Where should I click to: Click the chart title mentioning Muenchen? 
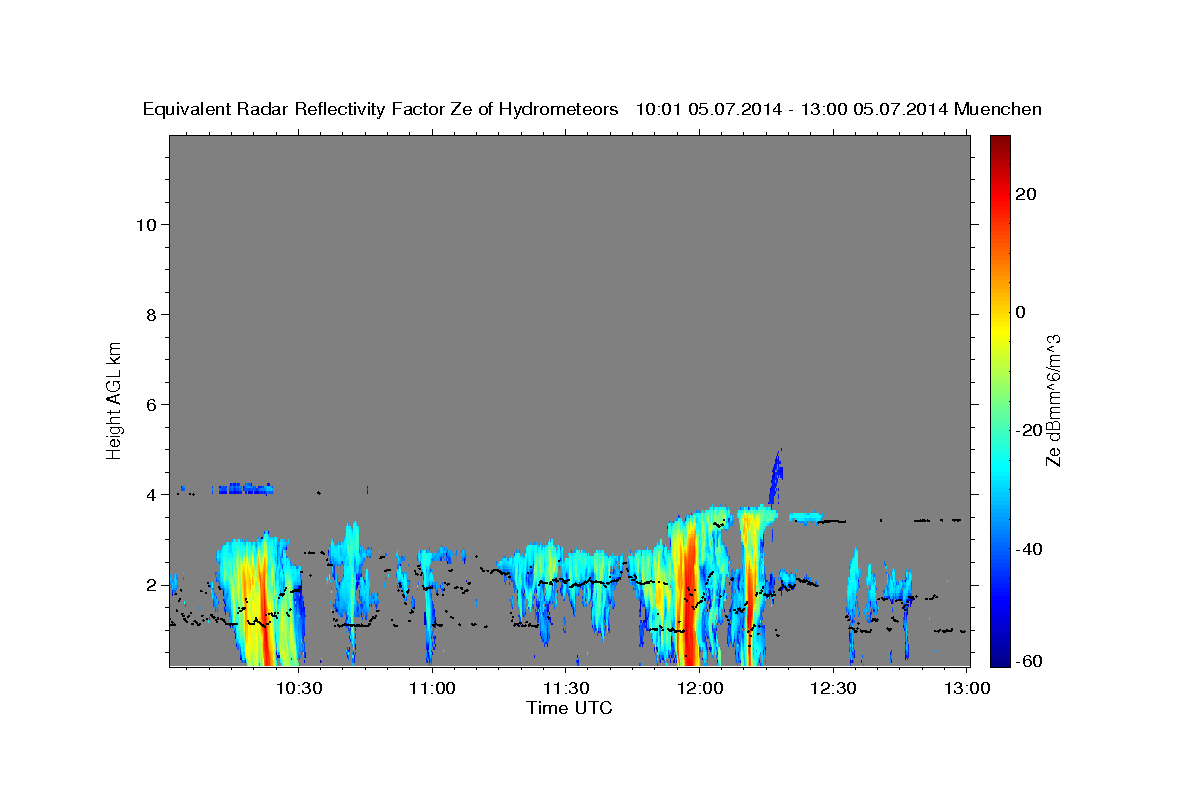tap(592, 109)
